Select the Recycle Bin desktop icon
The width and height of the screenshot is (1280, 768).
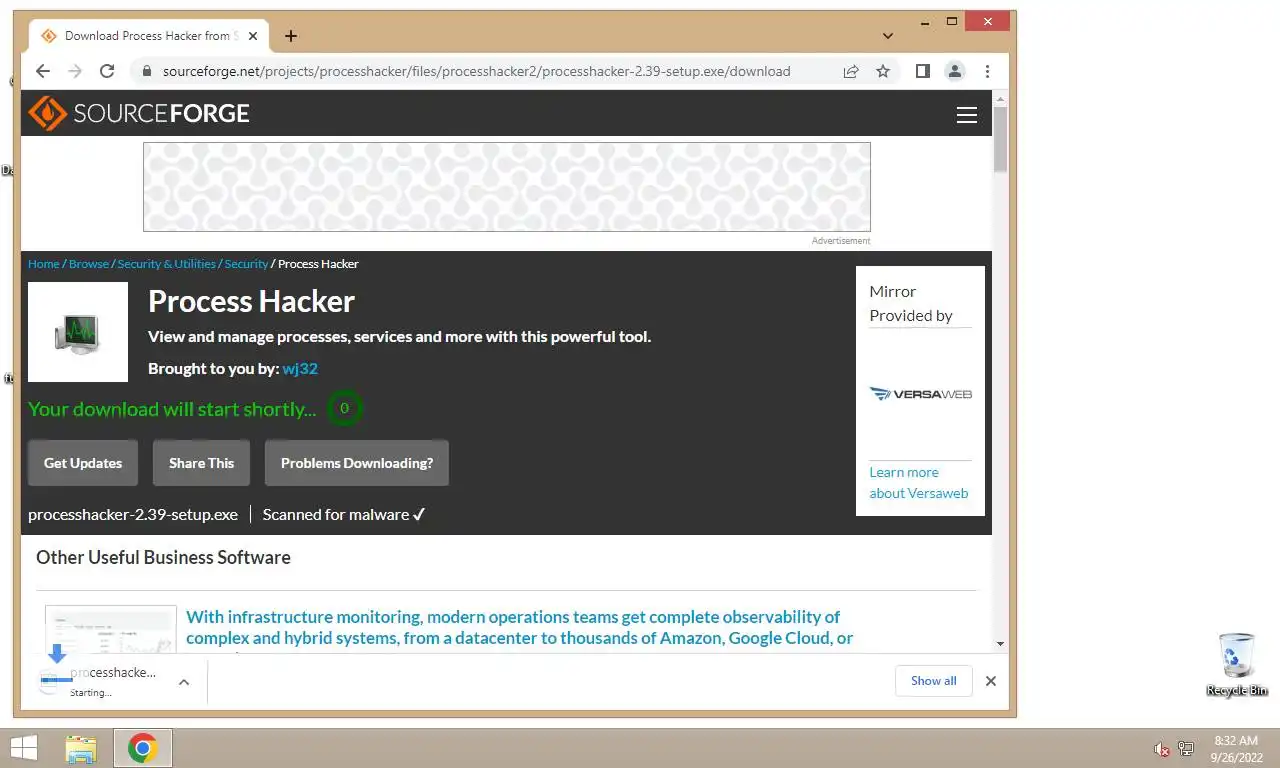pyautogui.click(x=1237, y=665)
